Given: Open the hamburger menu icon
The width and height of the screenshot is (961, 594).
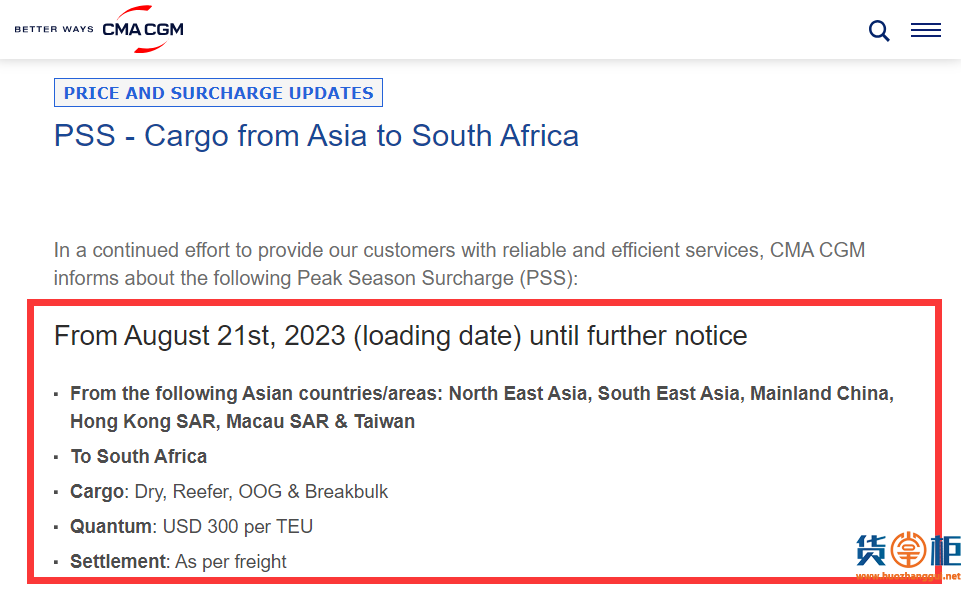Looking at the screenshot, I should (x=925, y=29).
